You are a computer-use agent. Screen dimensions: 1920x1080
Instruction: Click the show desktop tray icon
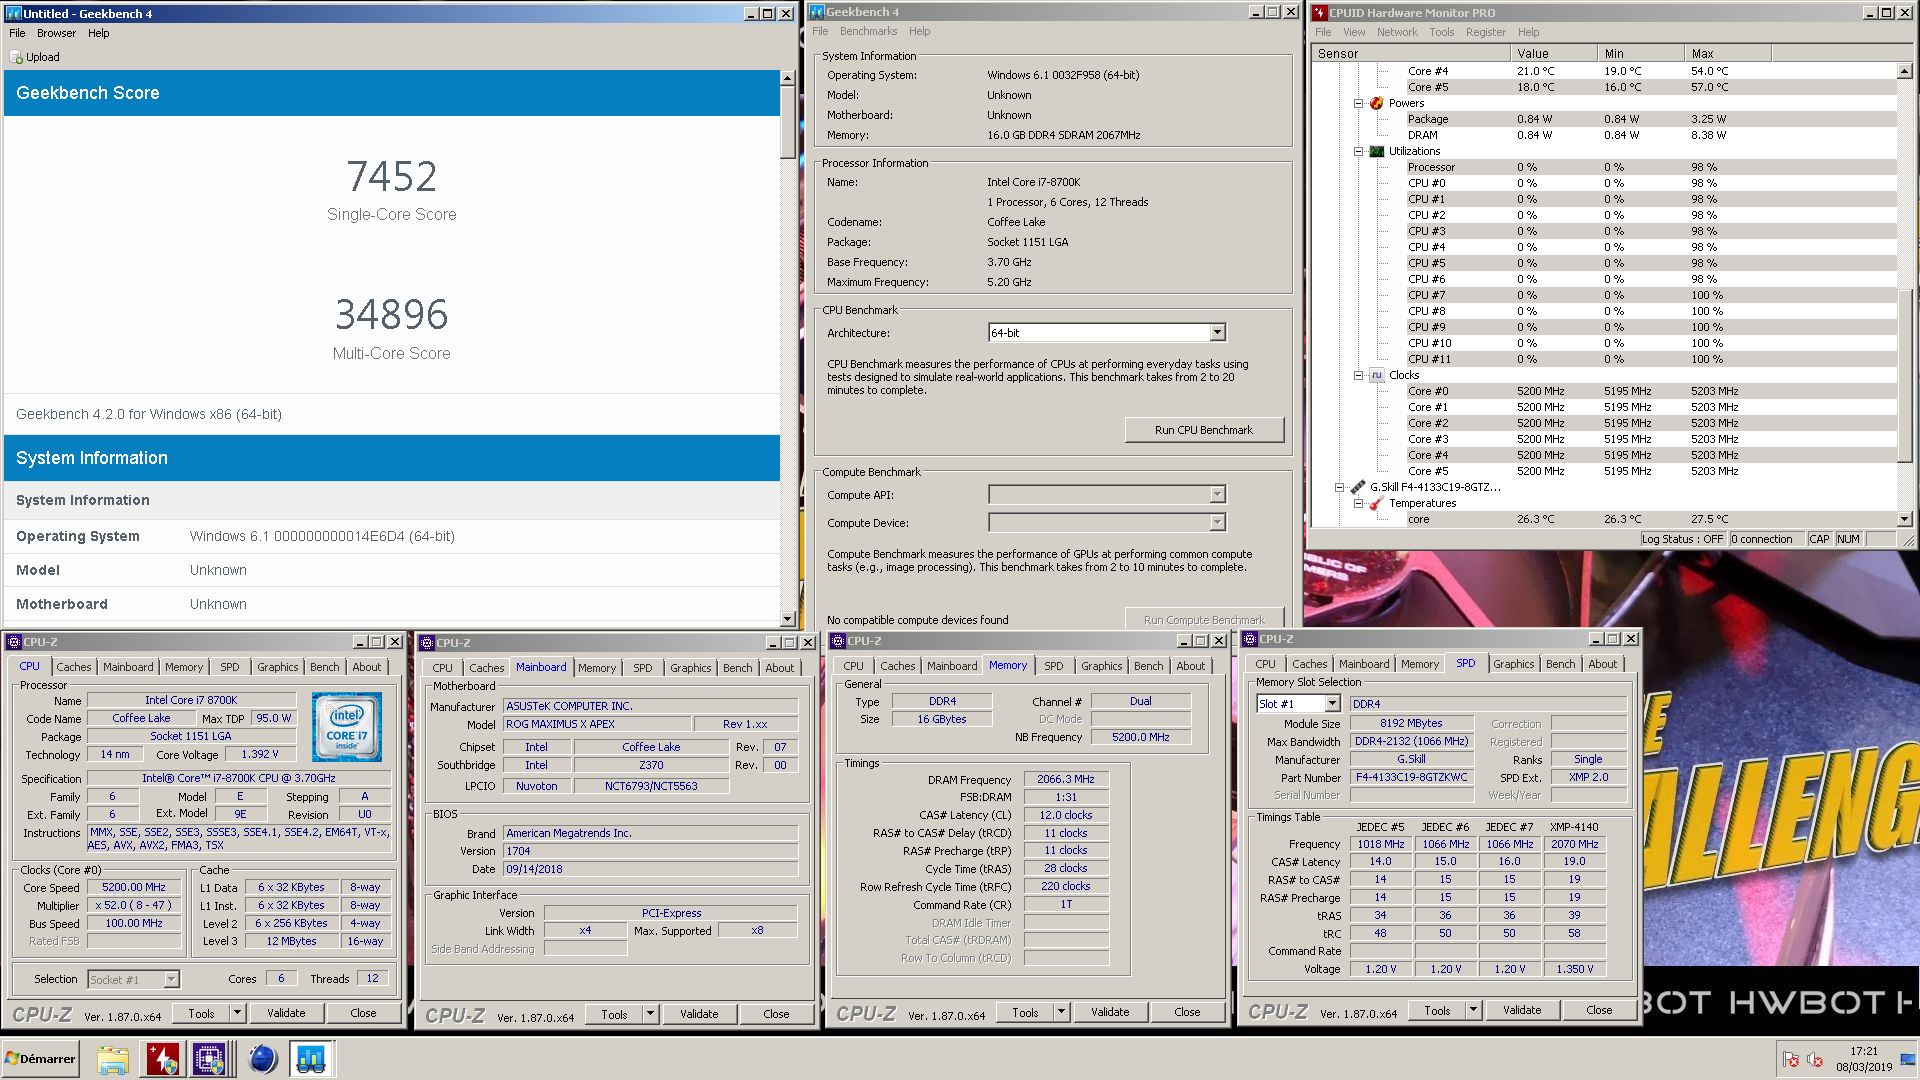click(1908, 1060)
